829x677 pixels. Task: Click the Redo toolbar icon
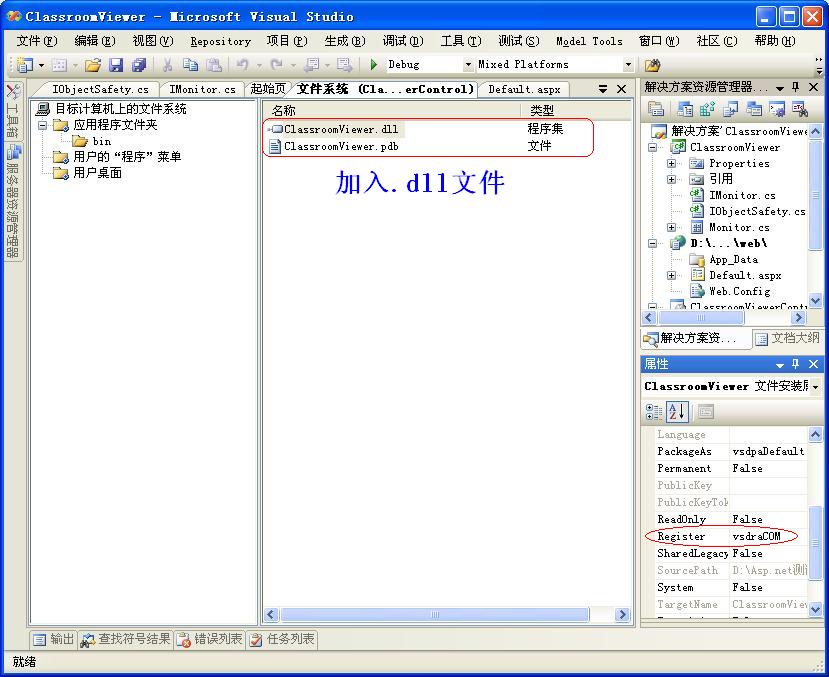tap(277, 65)
